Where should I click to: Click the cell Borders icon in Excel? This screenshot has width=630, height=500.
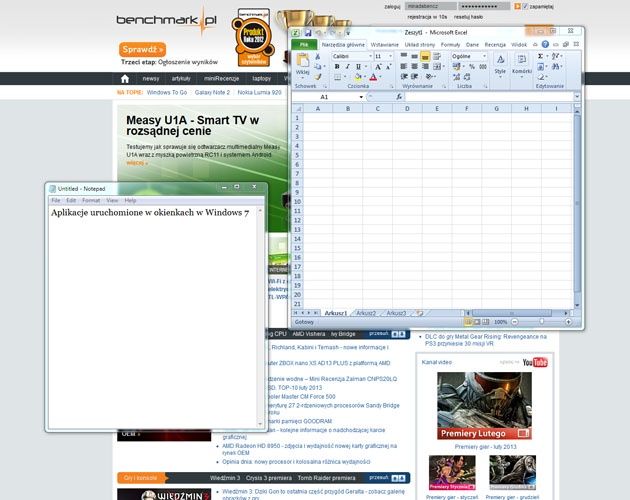coord(338,77)
